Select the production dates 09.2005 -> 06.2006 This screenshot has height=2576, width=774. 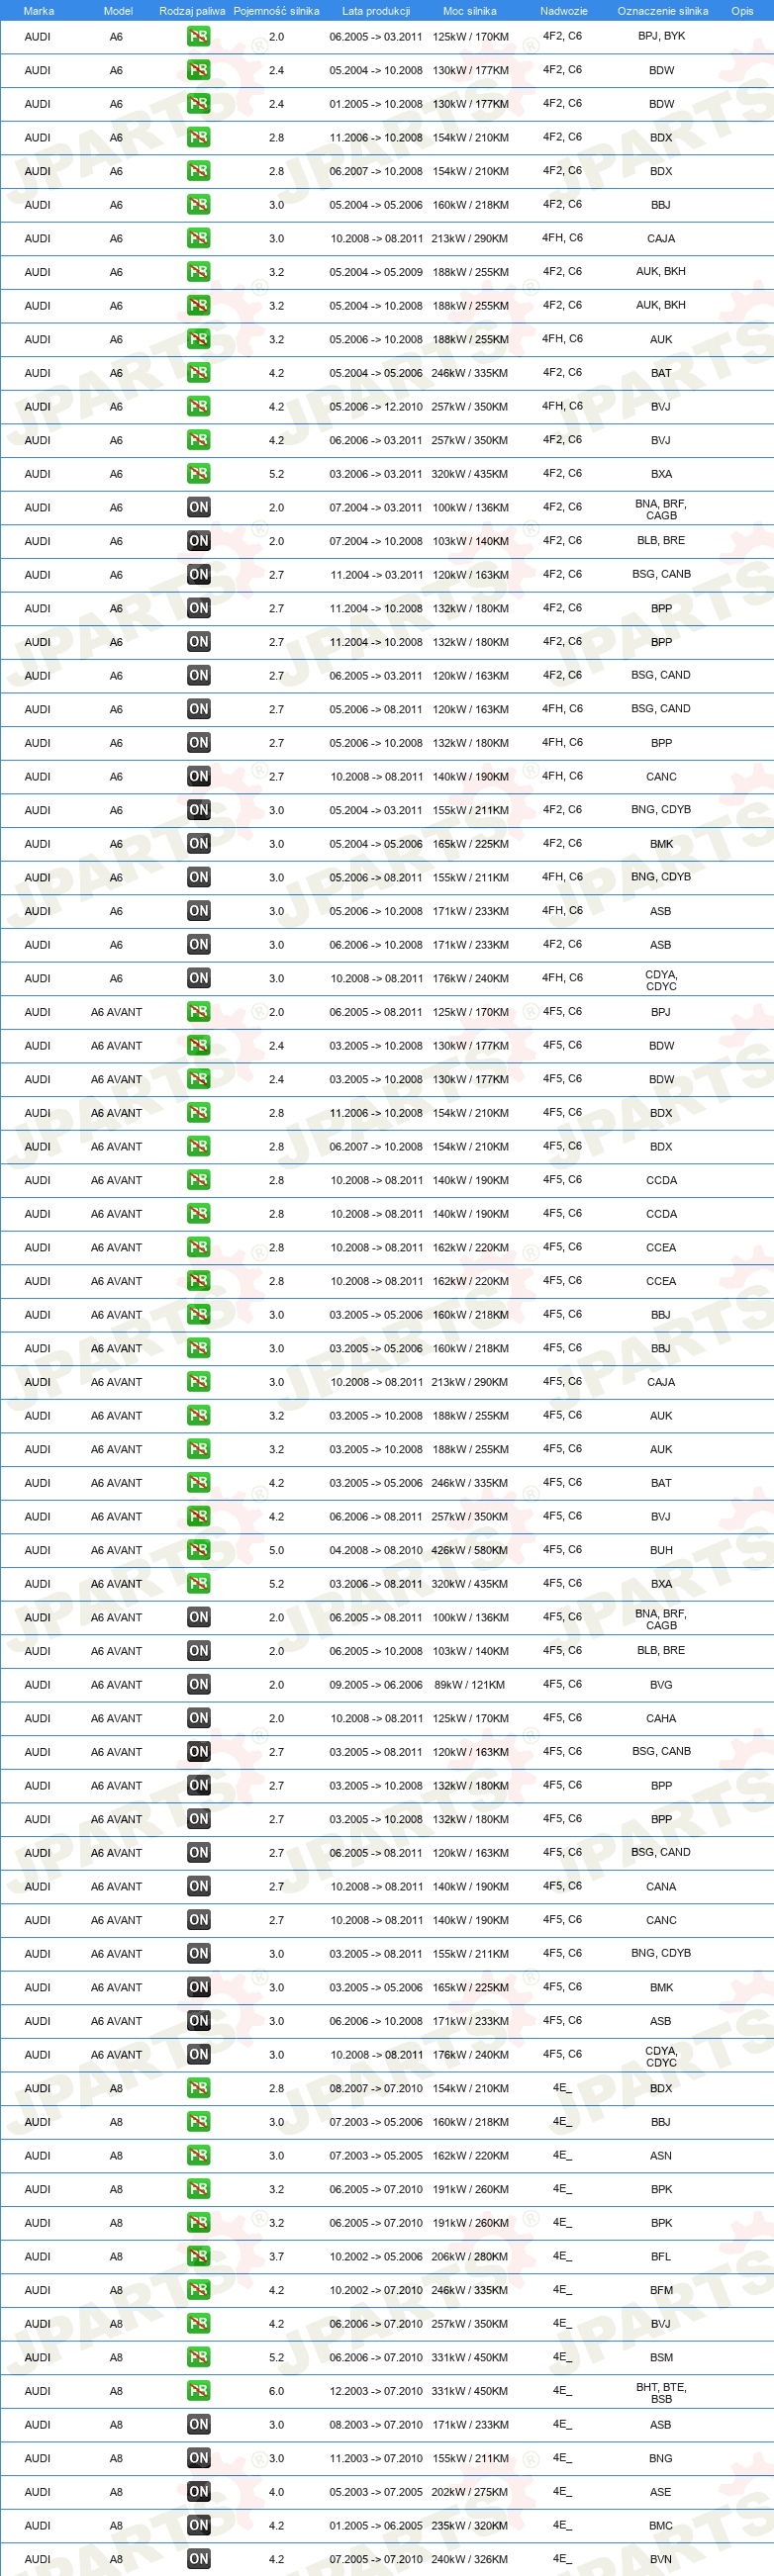[x=376, y=1685]
